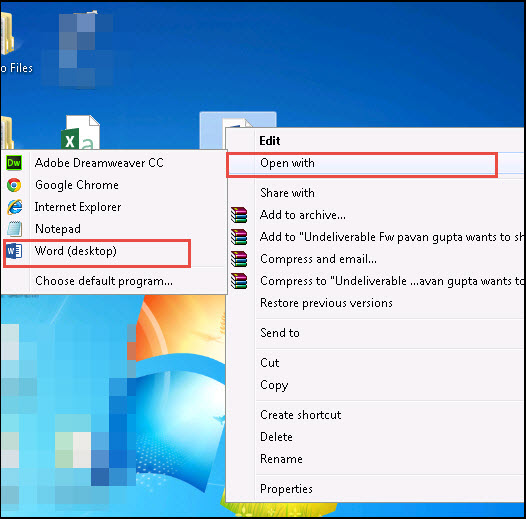Open file with Internet Explorer
The height and width of the screenshot is (519, 526).
(114, 207)
